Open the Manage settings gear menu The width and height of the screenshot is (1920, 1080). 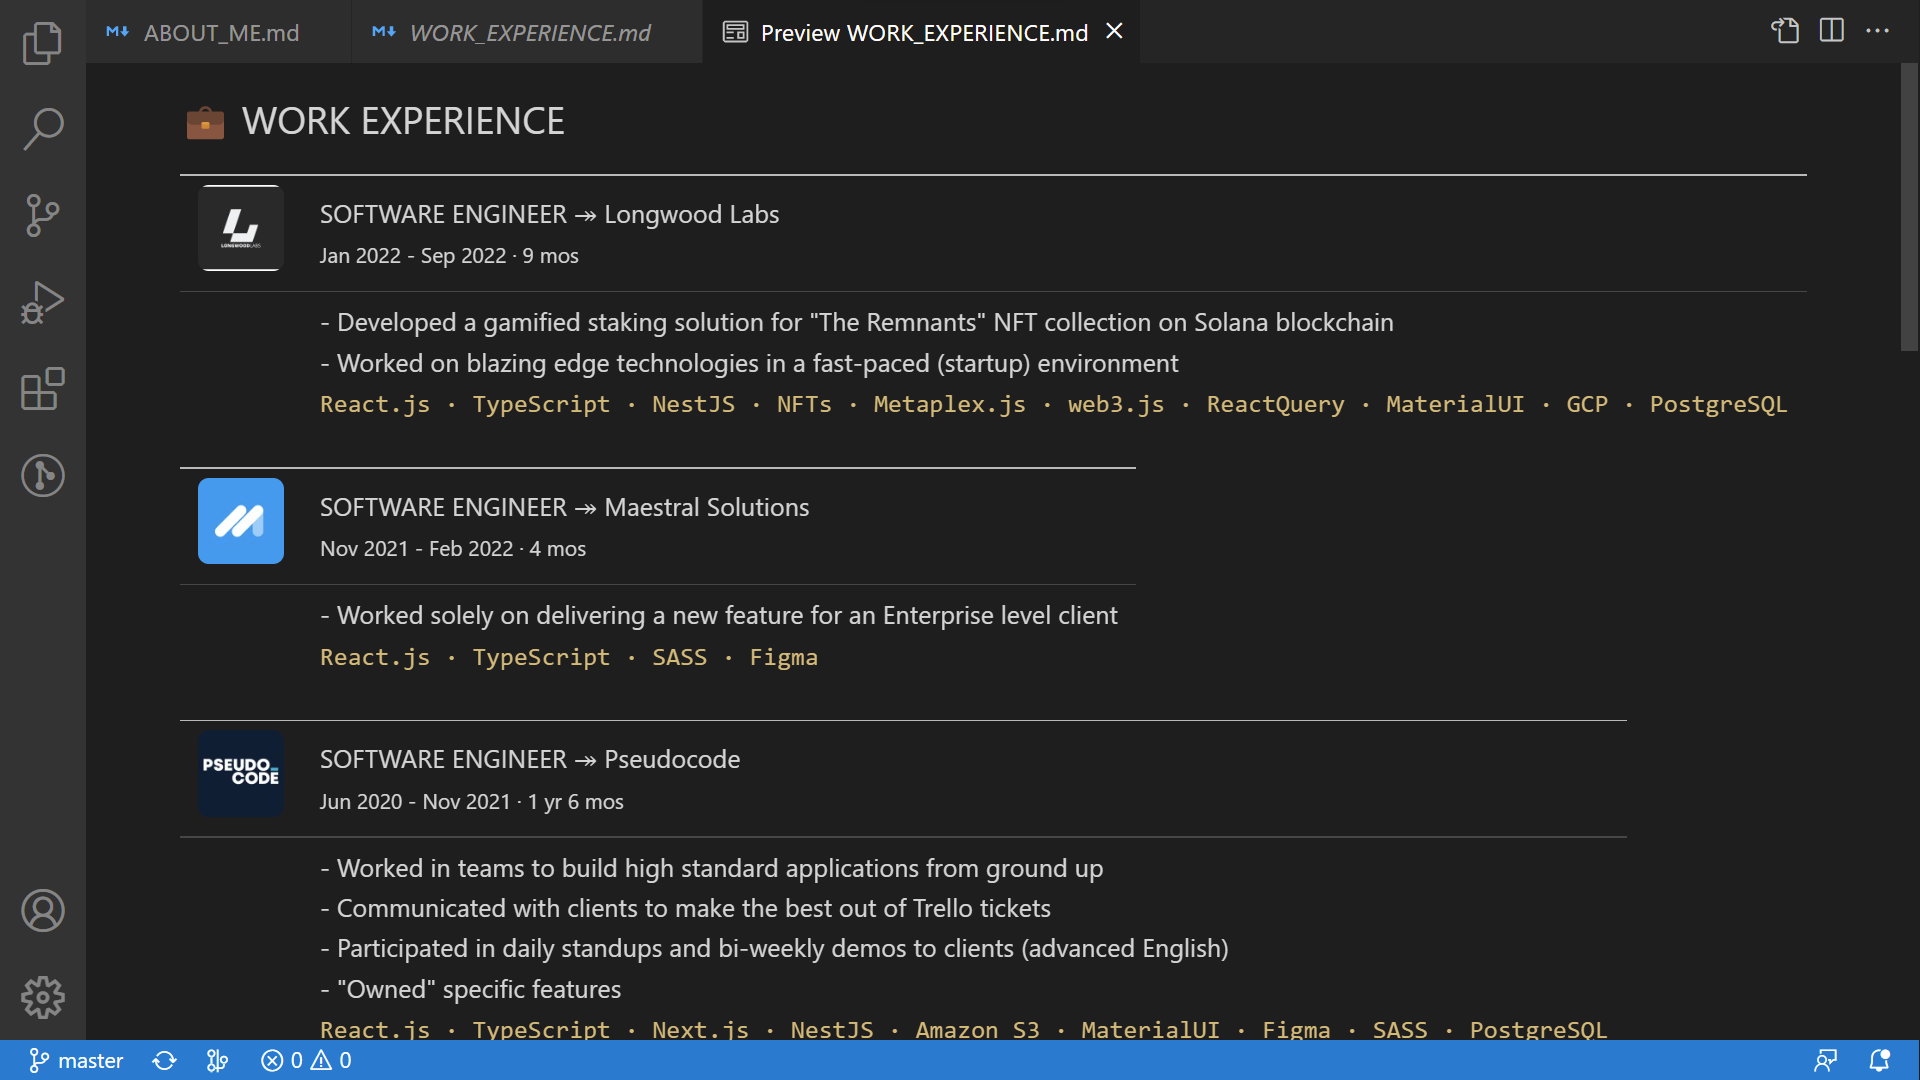pyautogui.click(x=42, y=997)
